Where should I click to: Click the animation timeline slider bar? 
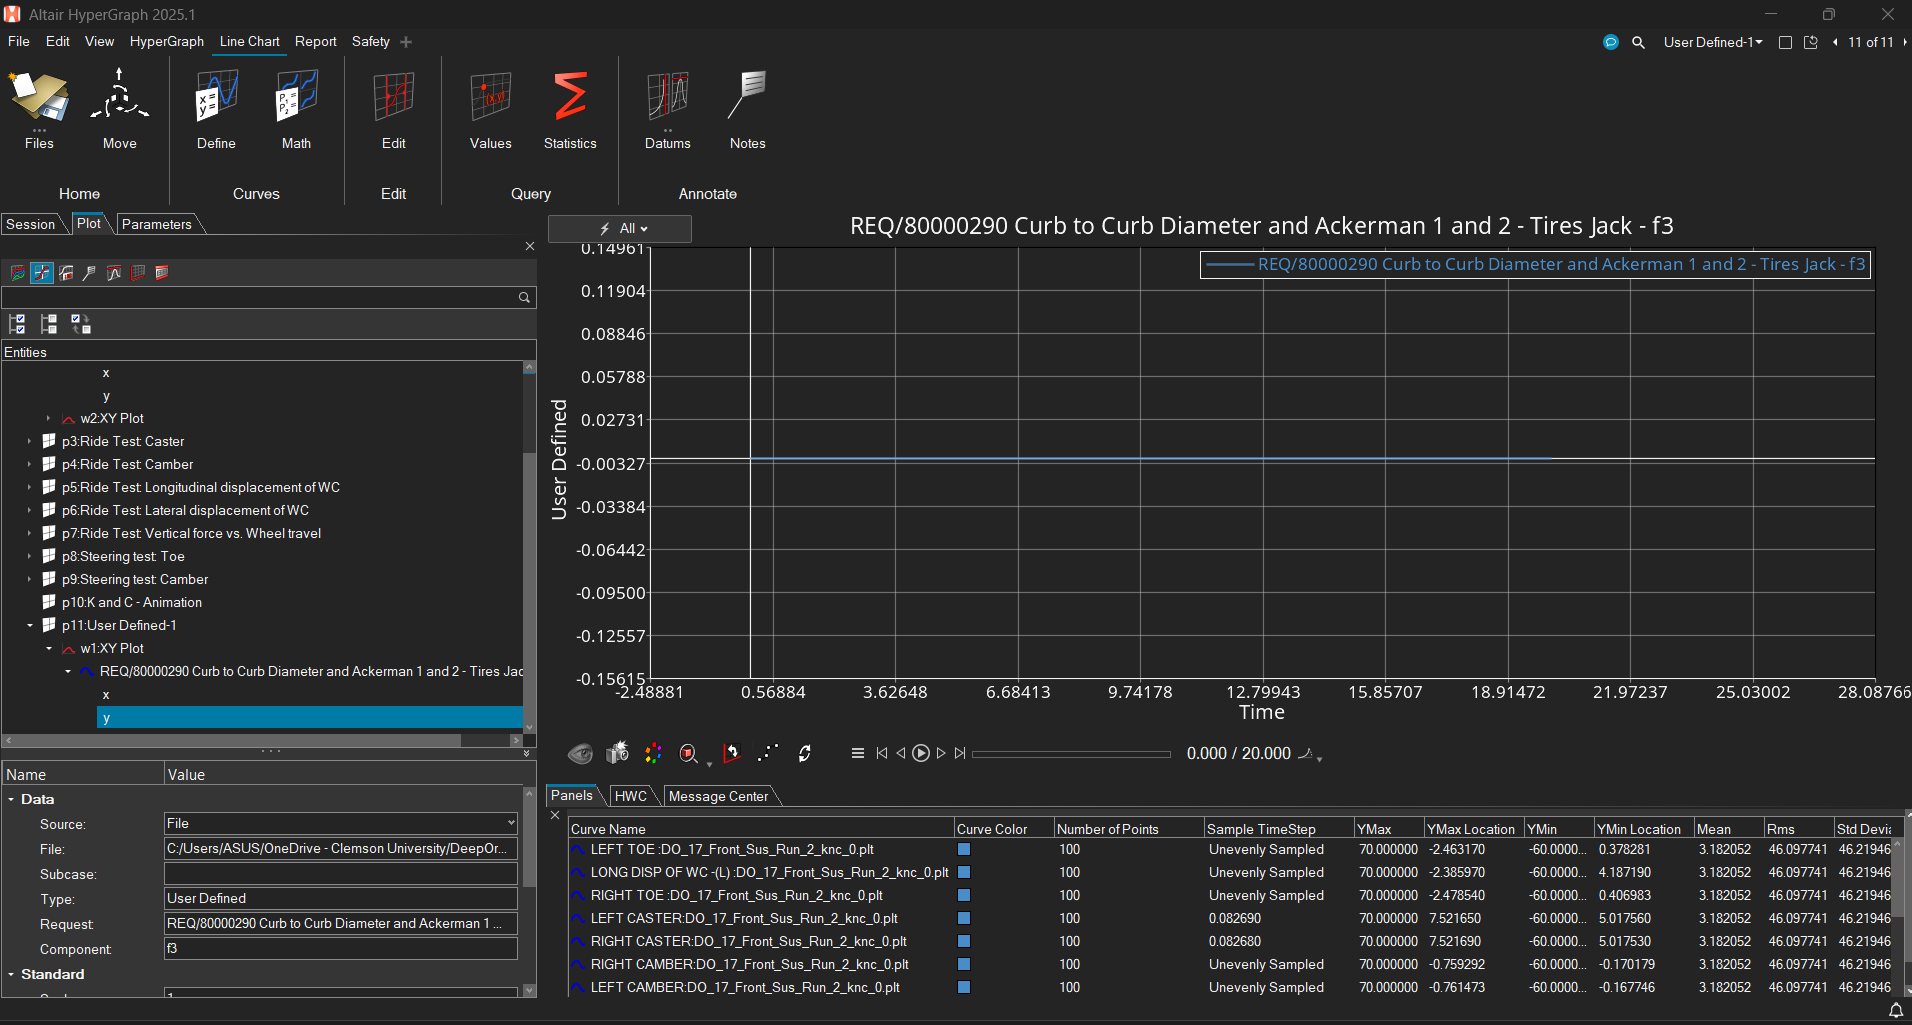(x=1070, y=754)
